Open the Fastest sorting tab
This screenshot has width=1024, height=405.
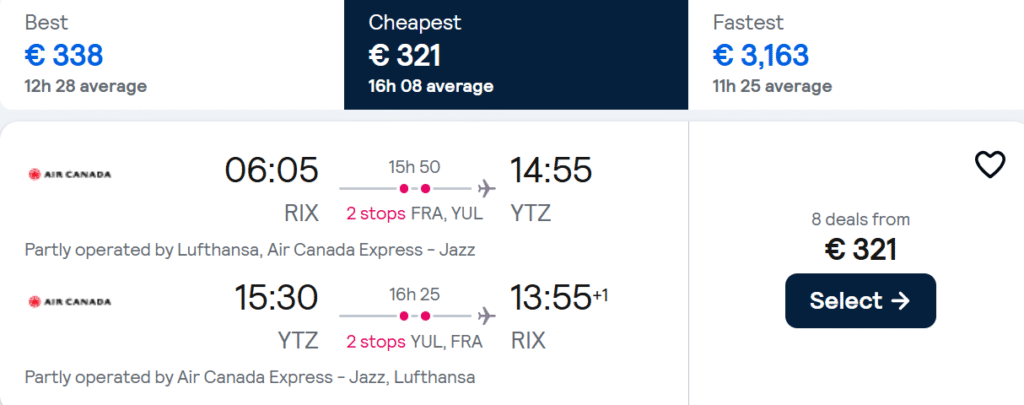[x=855, y=55]
